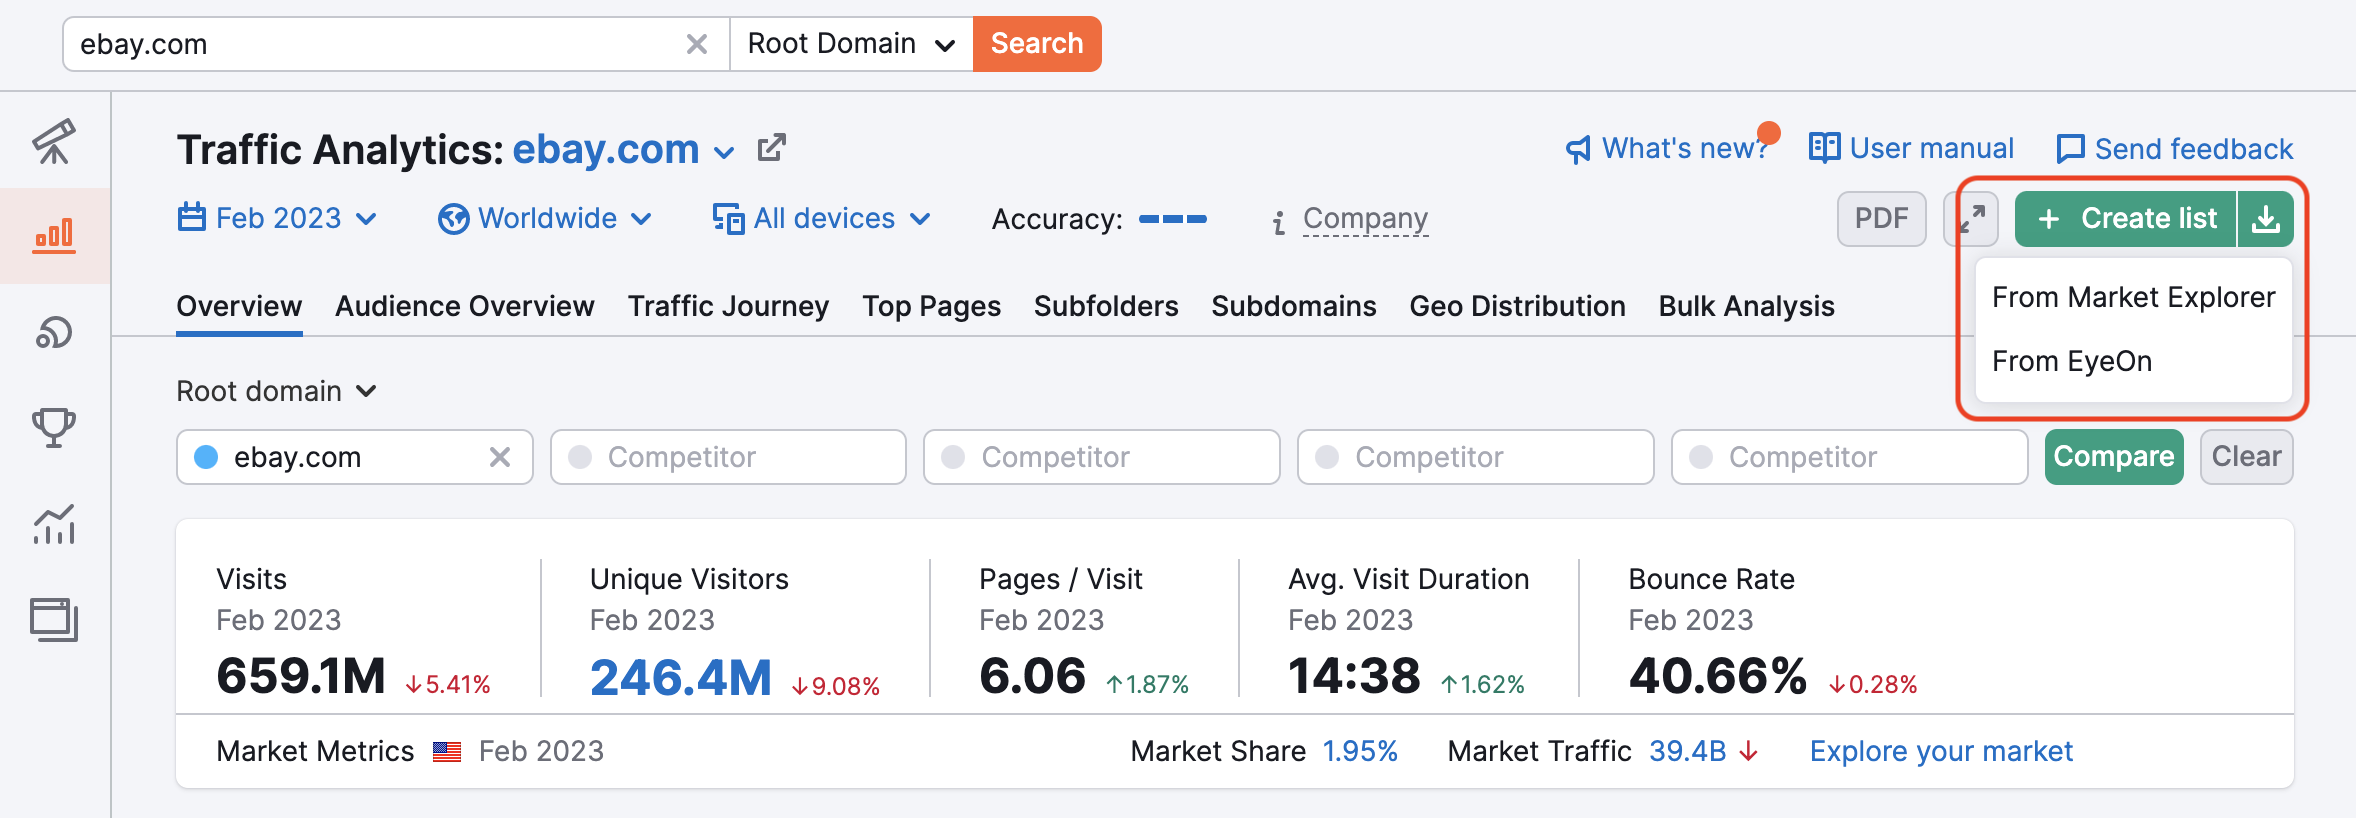Click the calendar icon beside Feb 2023

click(192, 217)
